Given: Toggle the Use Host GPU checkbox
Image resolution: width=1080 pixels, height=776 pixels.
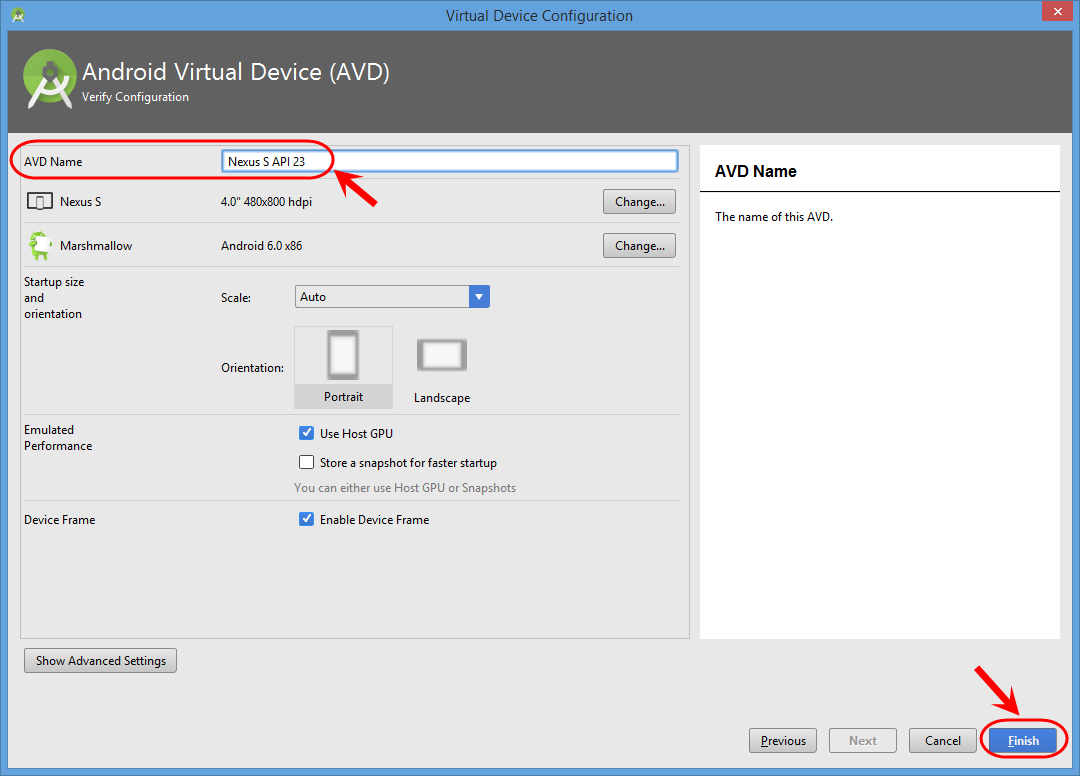Looking at the screenshot, I should (x=307, y=433).
